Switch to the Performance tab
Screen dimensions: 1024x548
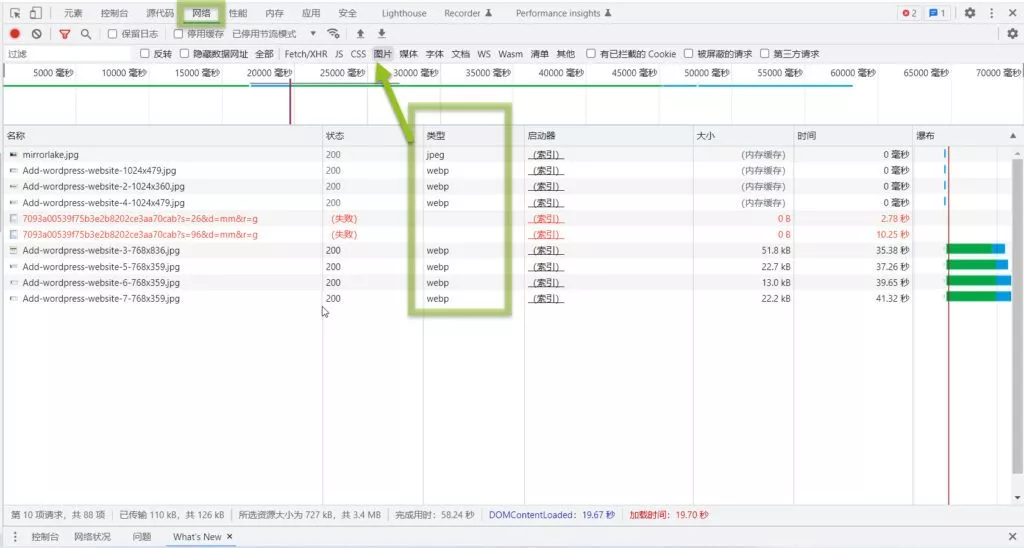238,13
